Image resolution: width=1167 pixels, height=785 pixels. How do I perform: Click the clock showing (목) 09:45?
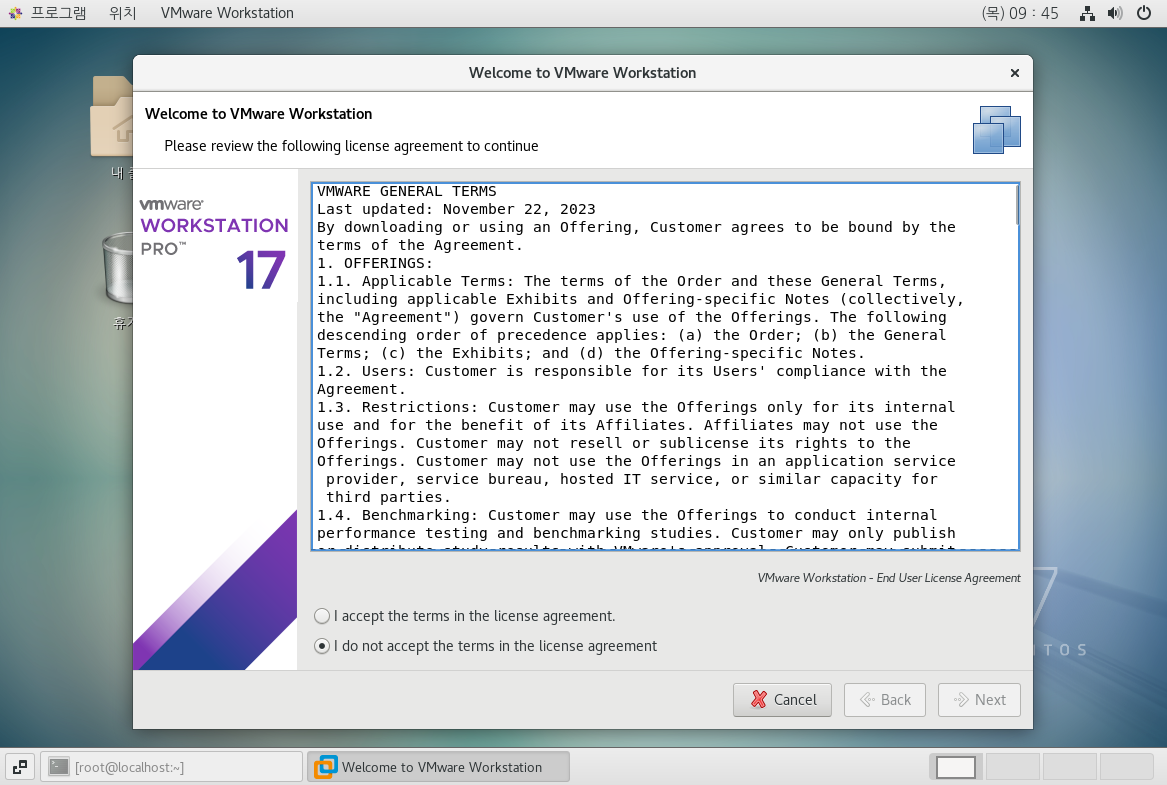[1020, 13]
